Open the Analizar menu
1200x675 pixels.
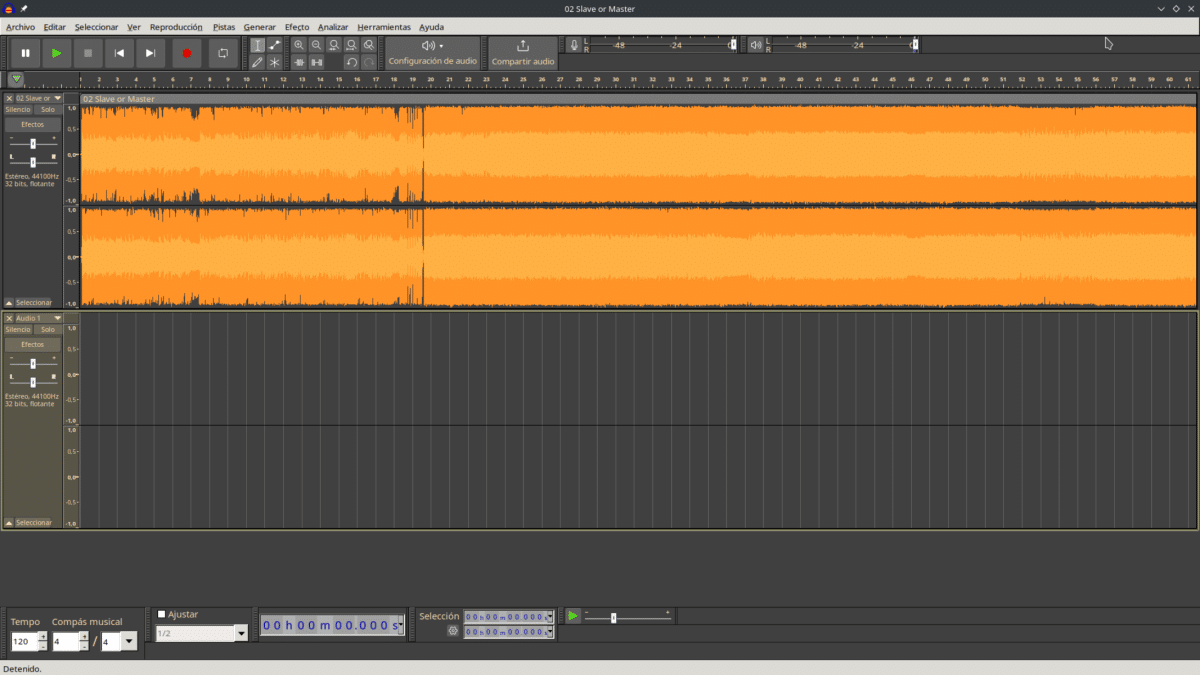click(x=333, y=27)
